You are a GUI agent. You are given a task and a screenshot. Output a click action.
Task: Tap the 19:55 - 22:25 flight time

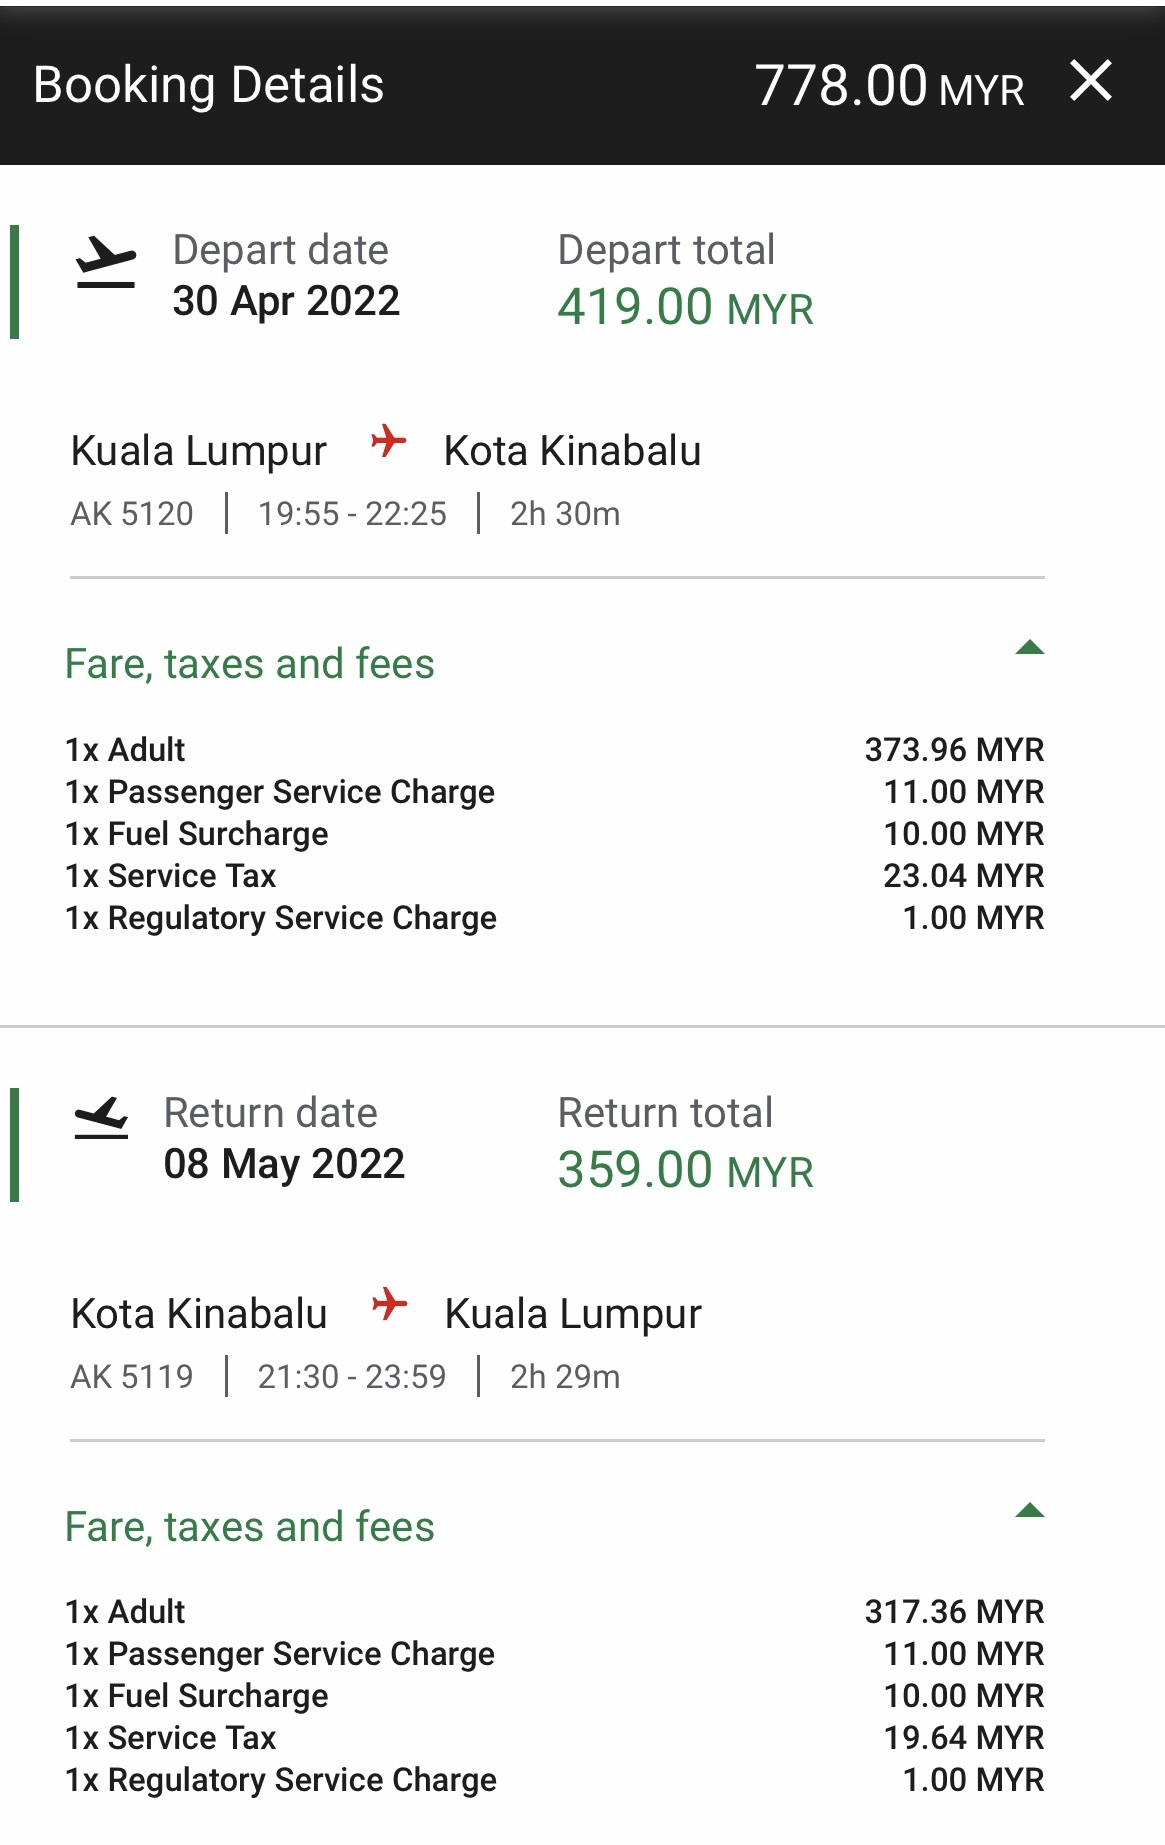click(352, 514)
